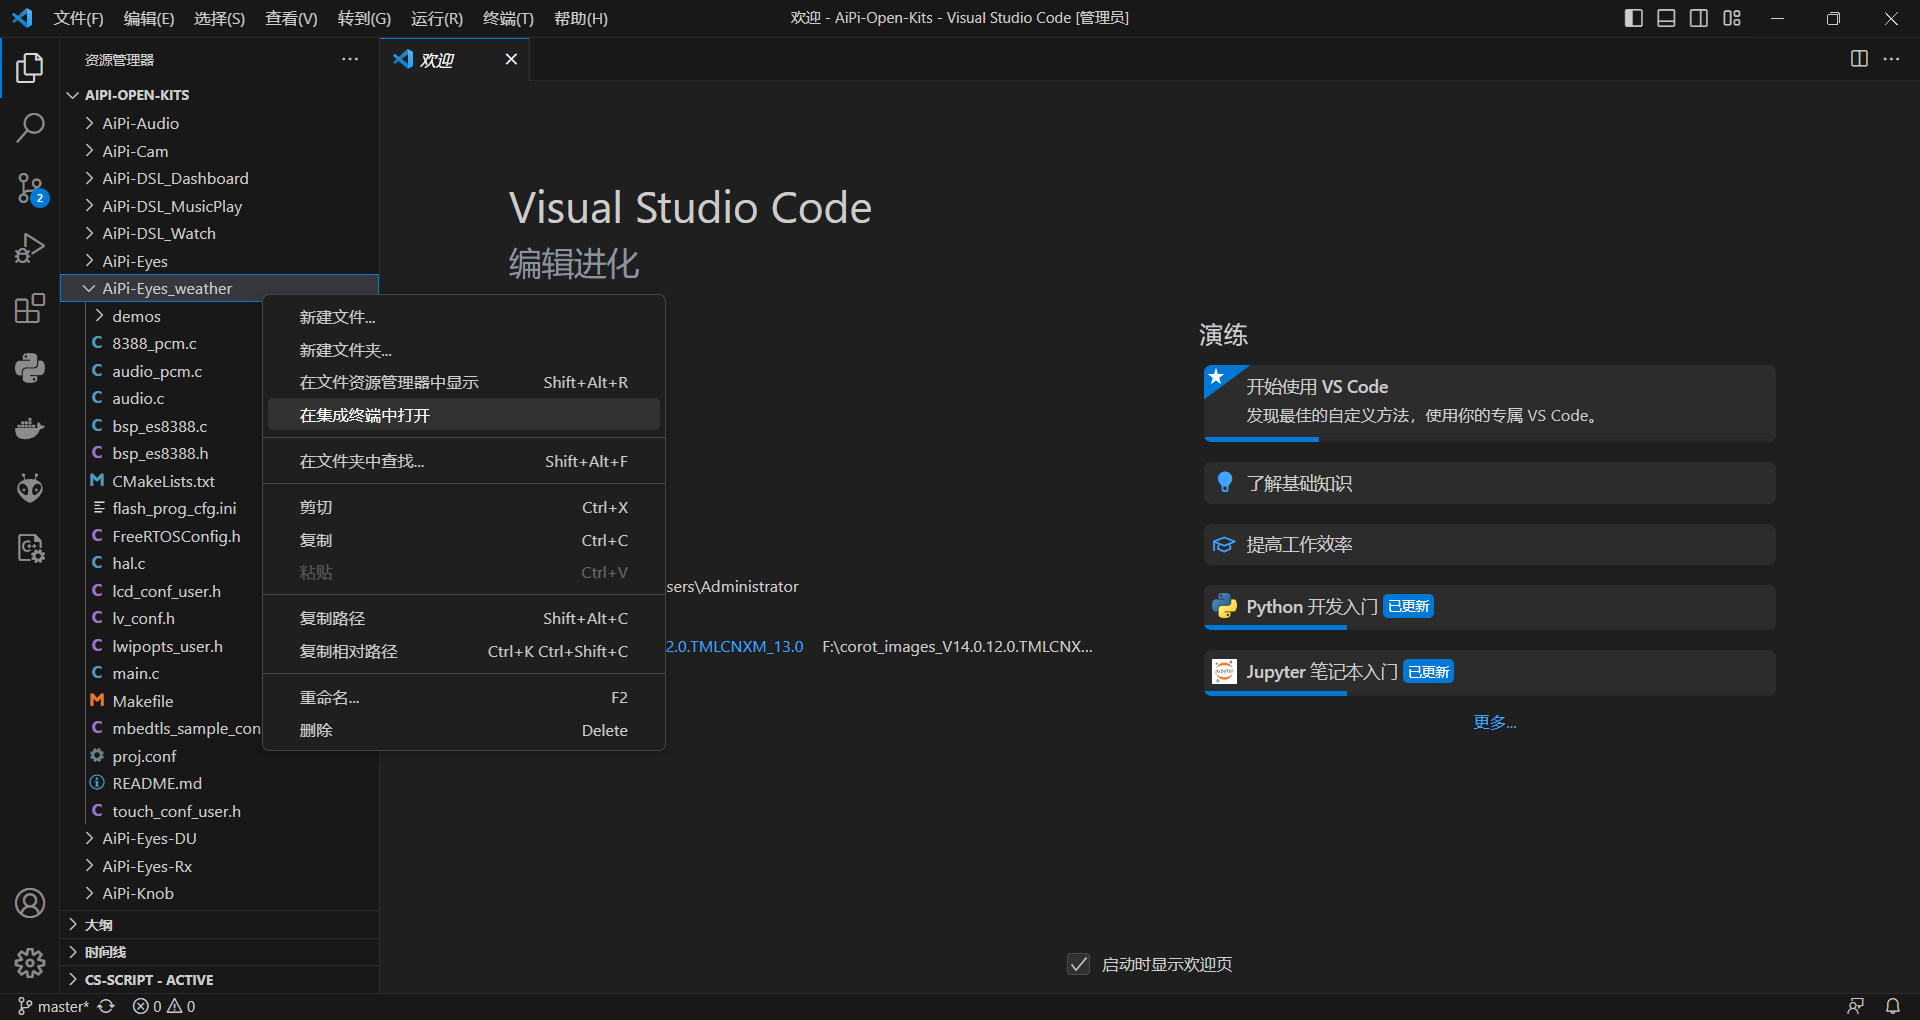Image resolution: width=1920 pixels, height=1020 pixels.
Task: Open the recent TMLCNXM_13.0 folder link
Action: coord(735,646)
